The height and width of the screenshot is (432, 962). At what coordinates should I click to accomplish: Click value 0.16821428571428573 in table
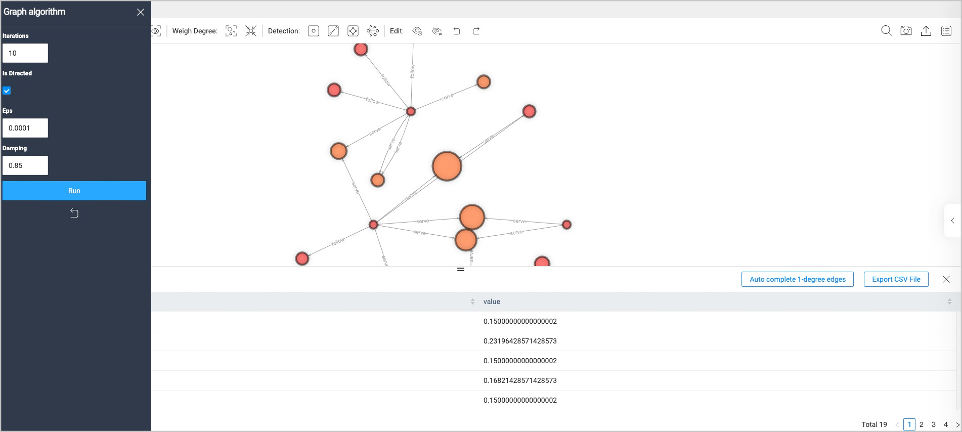tap(520, 380)
